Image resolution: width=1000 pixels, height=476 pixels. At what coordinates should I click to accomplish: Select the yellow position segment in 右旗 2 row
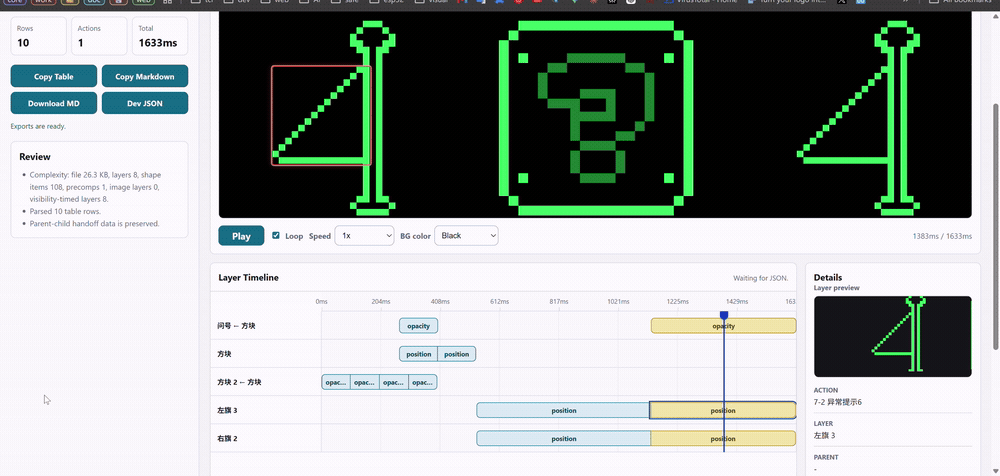tap(723, 438)
